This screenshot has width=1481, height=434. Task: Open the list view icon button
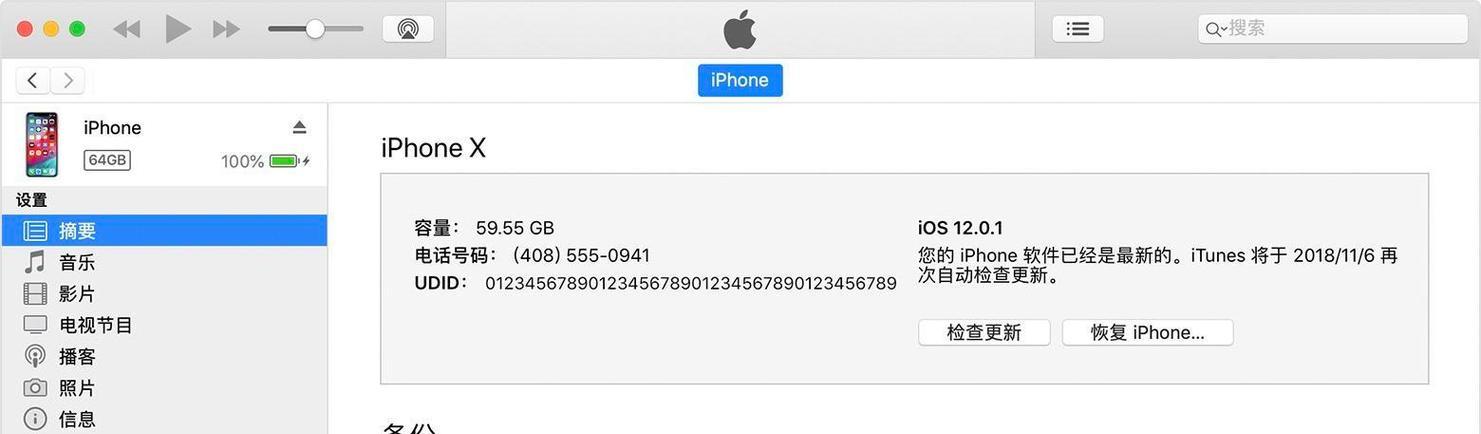(x=1078, y=29)
